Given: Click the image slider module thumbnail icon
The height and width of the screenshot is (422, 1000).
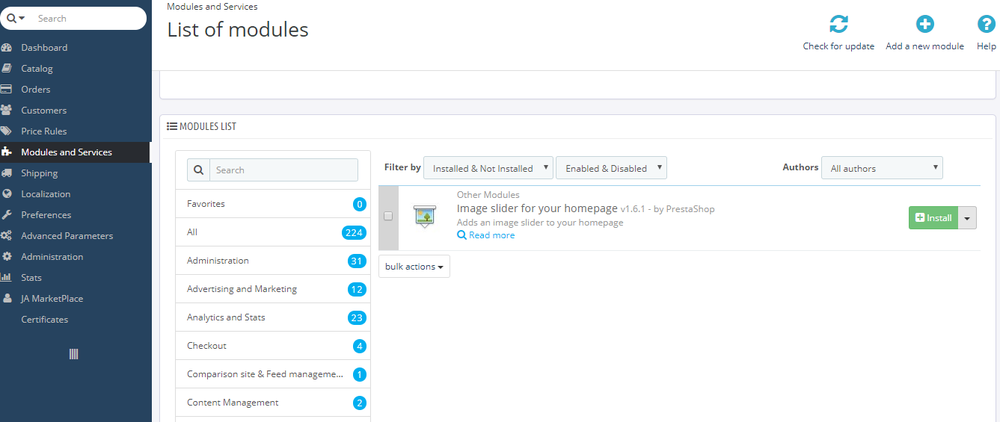Looking at the screenshot, I should (x=424, y=217).
